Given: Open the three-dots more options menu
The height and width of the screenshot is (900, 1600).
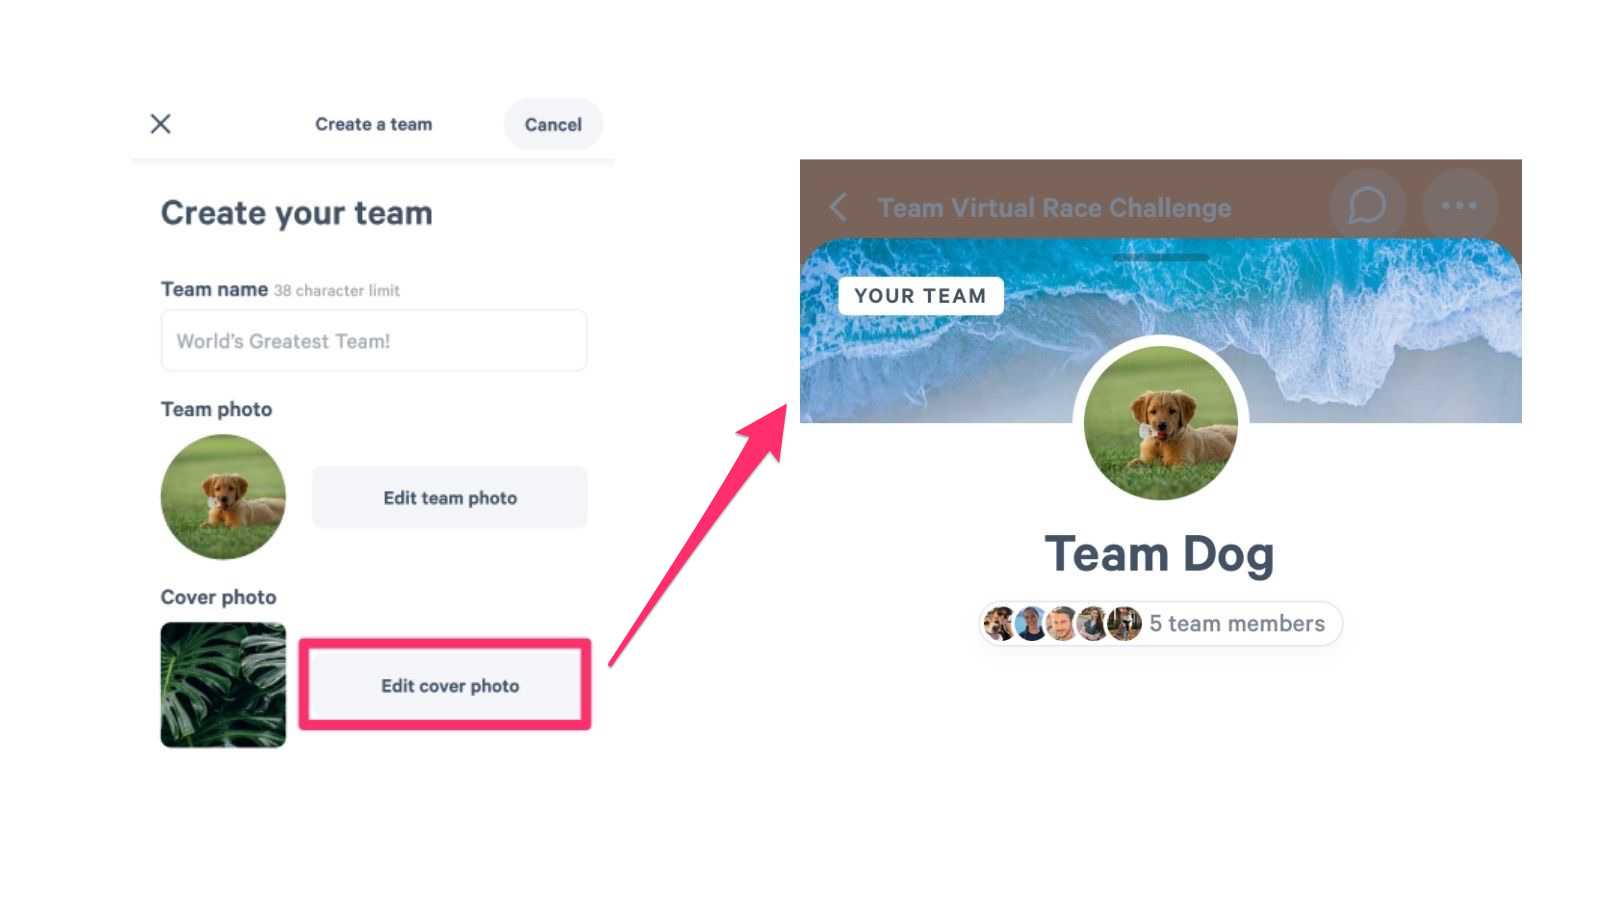Looking at the screenshot, I should click(x=1459, y=206).
